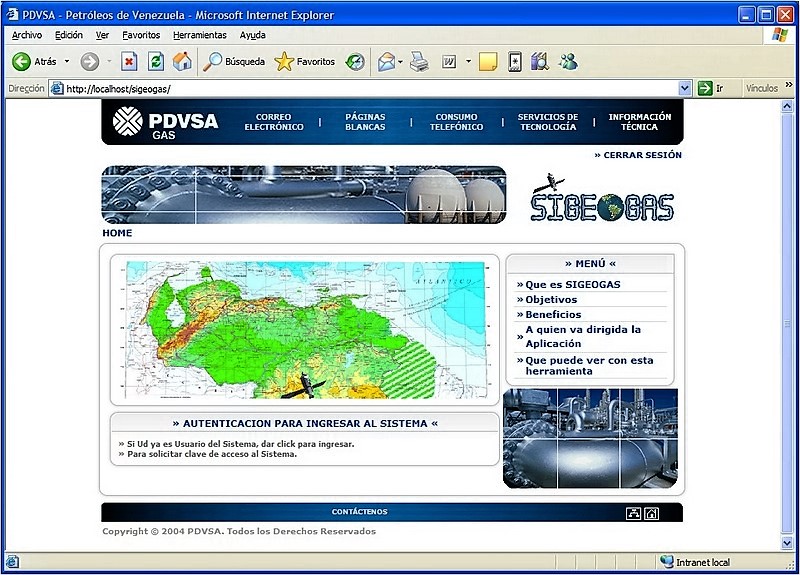Open the Archivo menu
The image size is (800, 575).
pos(27,35)
